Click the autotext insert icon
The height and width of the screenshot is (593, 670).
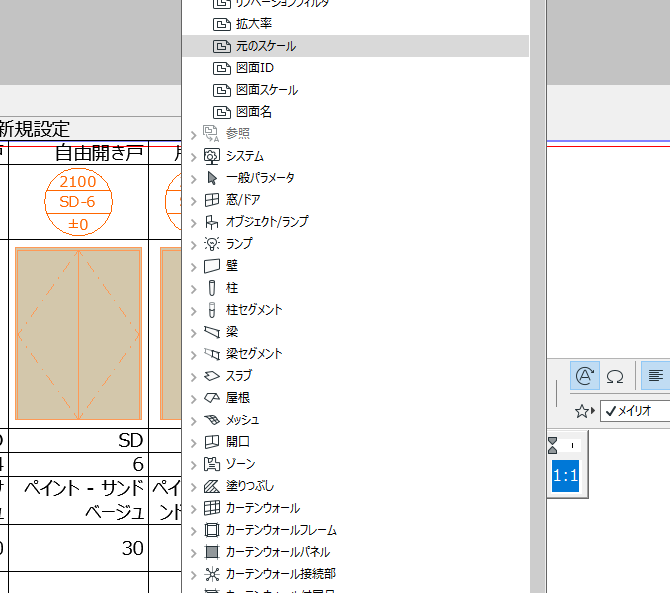(585, 376)
